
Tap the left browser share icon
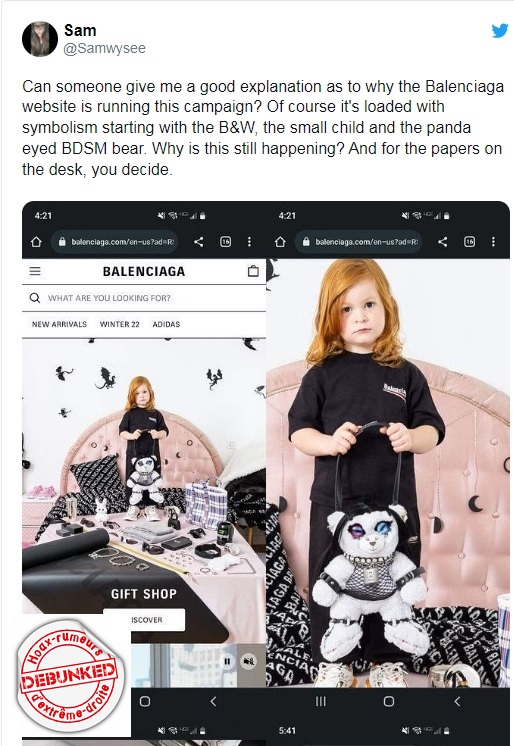(x=198, y=242)
